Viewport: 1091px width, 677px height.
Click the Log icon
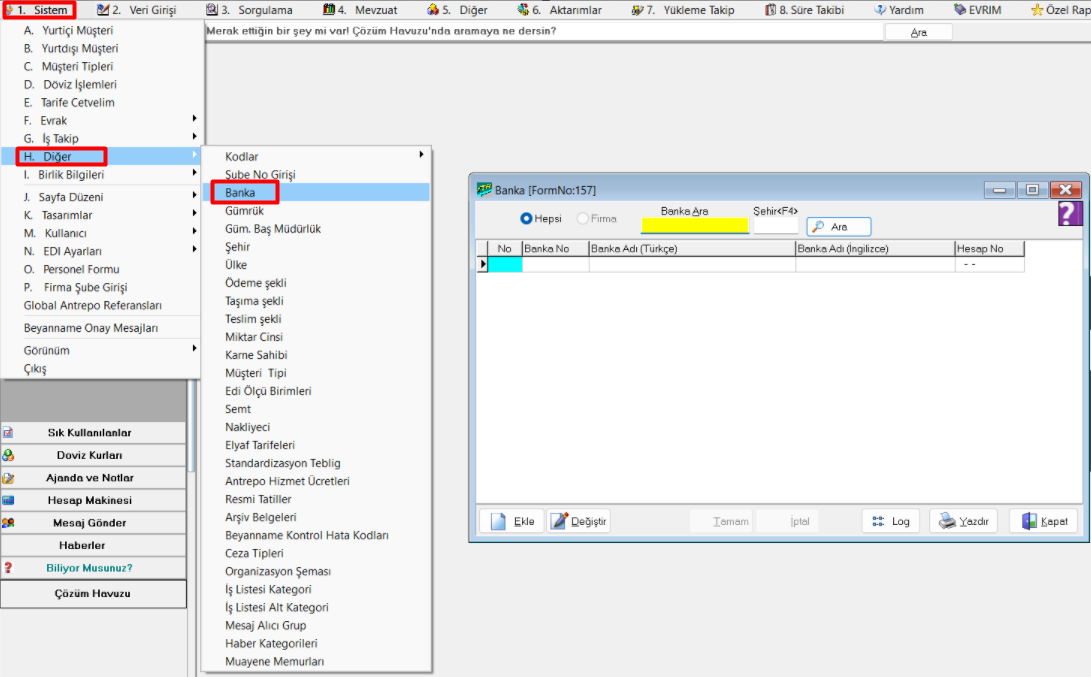(x=878, y=521)
